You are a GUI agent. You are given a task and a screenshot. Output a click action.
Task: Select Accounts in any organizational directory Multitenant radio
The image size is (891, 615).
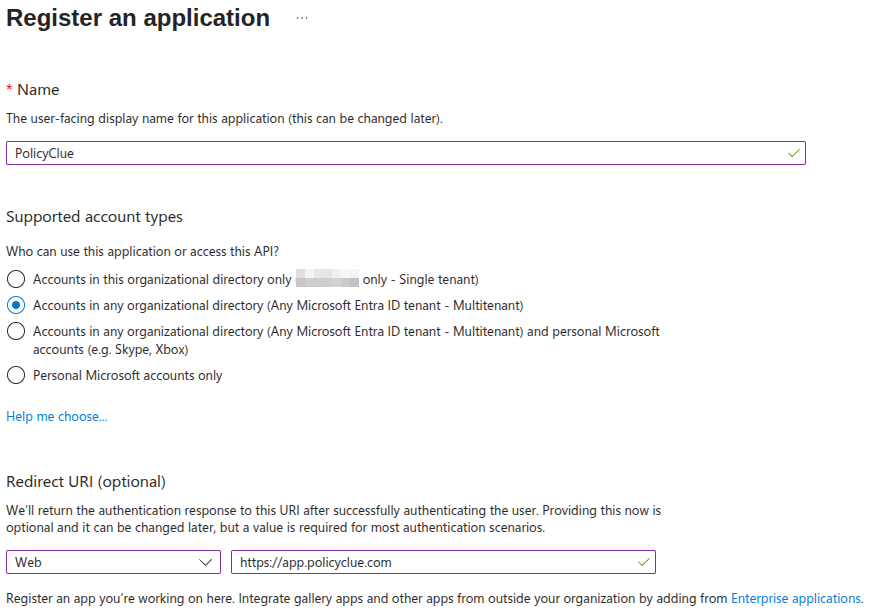[16, 305]
